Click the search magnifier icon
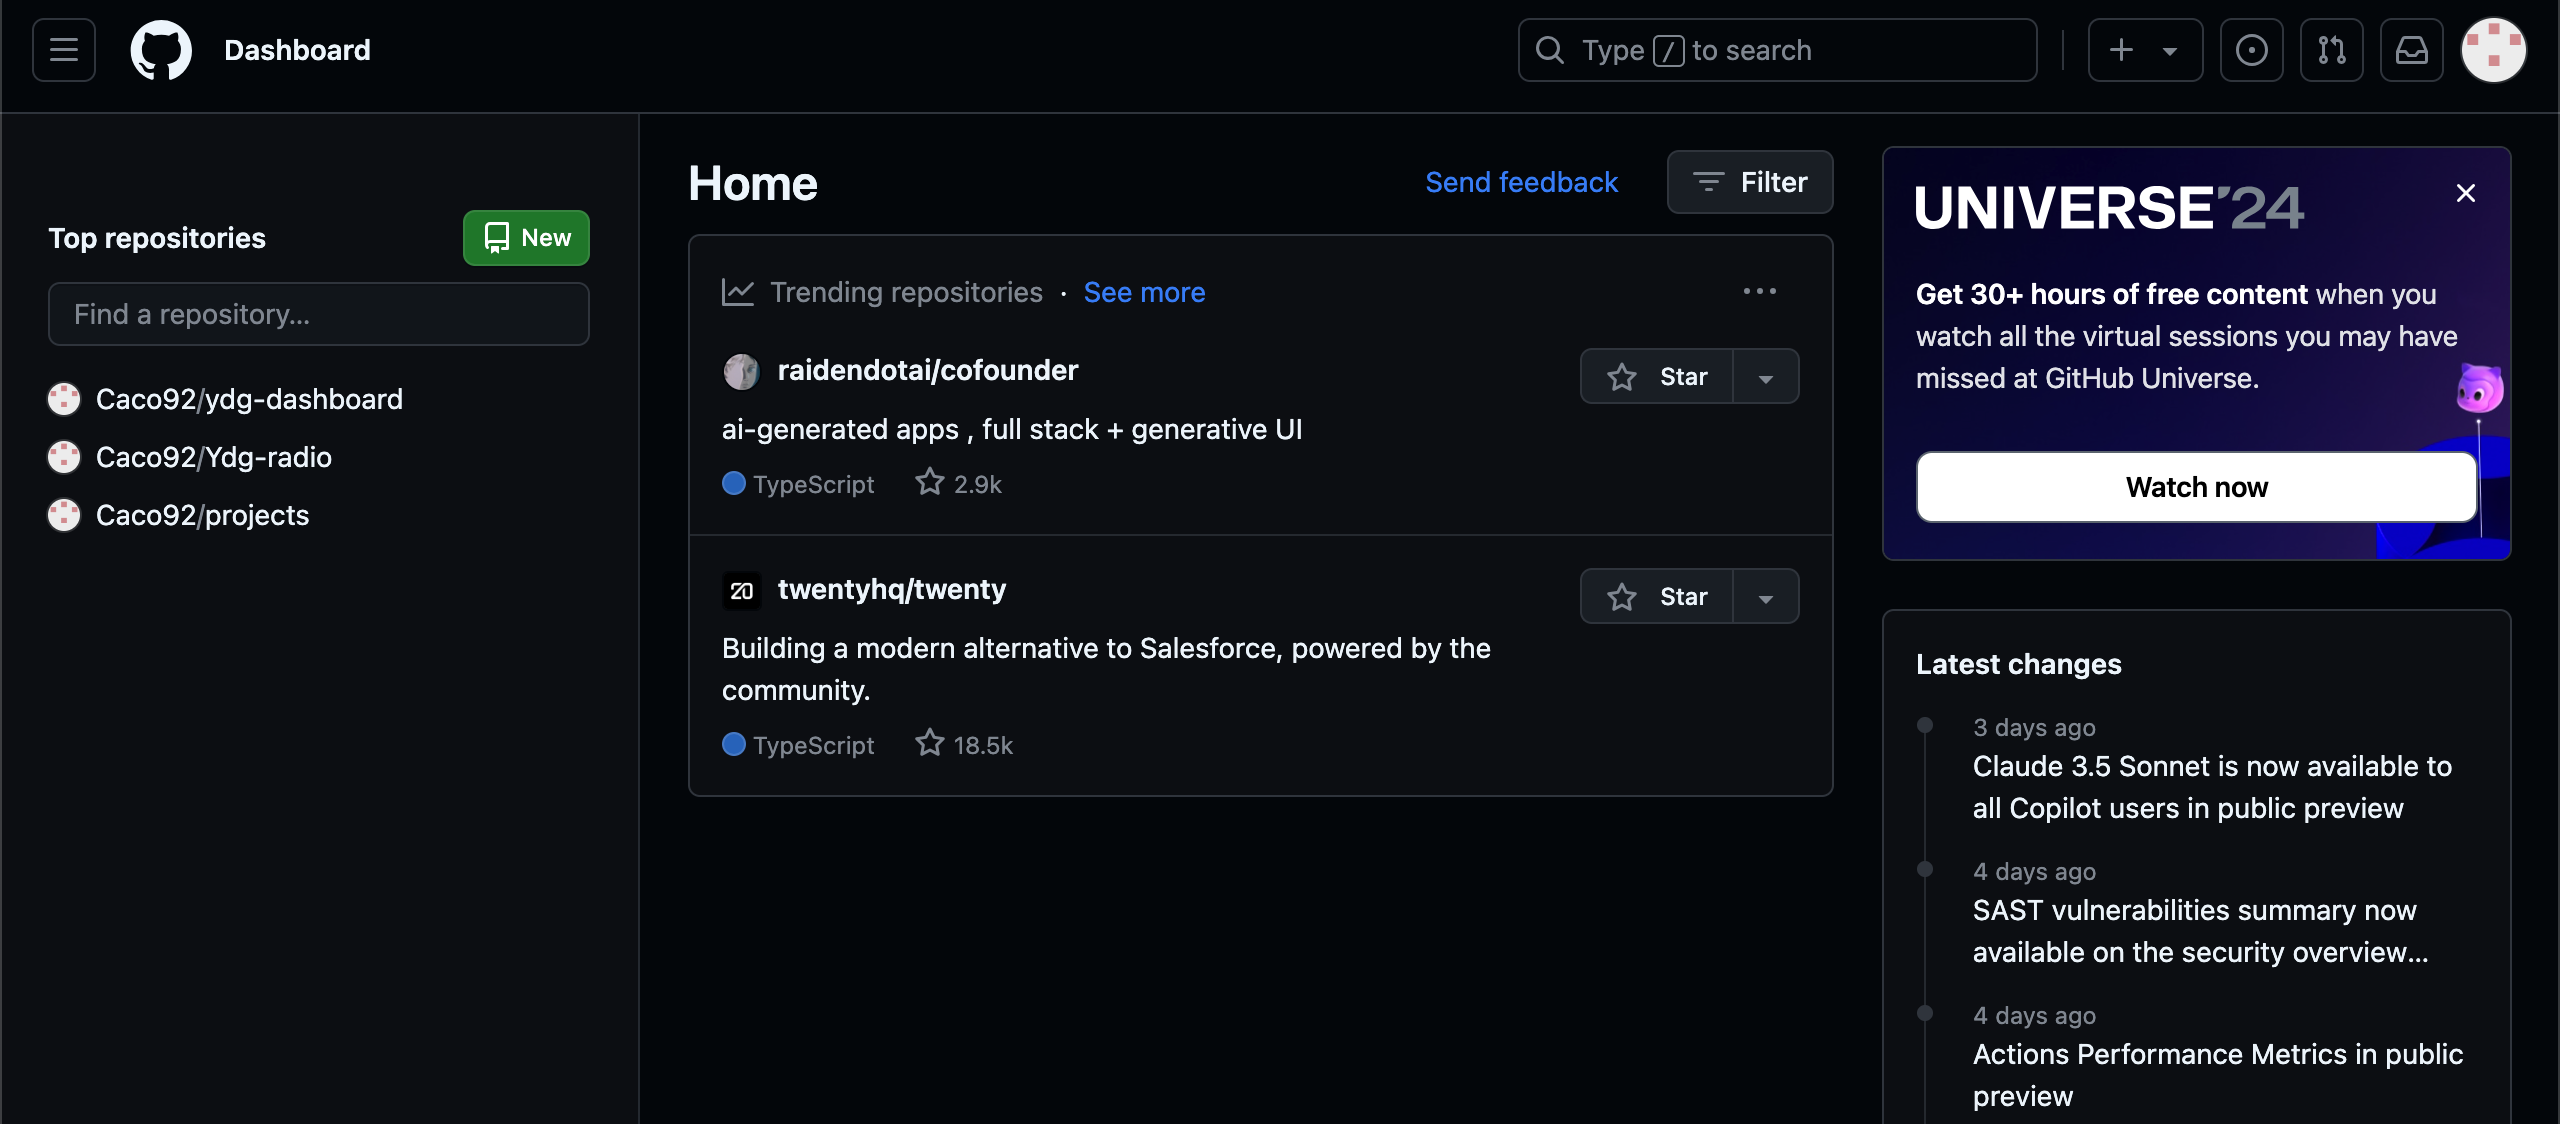This screenshot has width=2560, height=1124. (x=1550, y=50)
